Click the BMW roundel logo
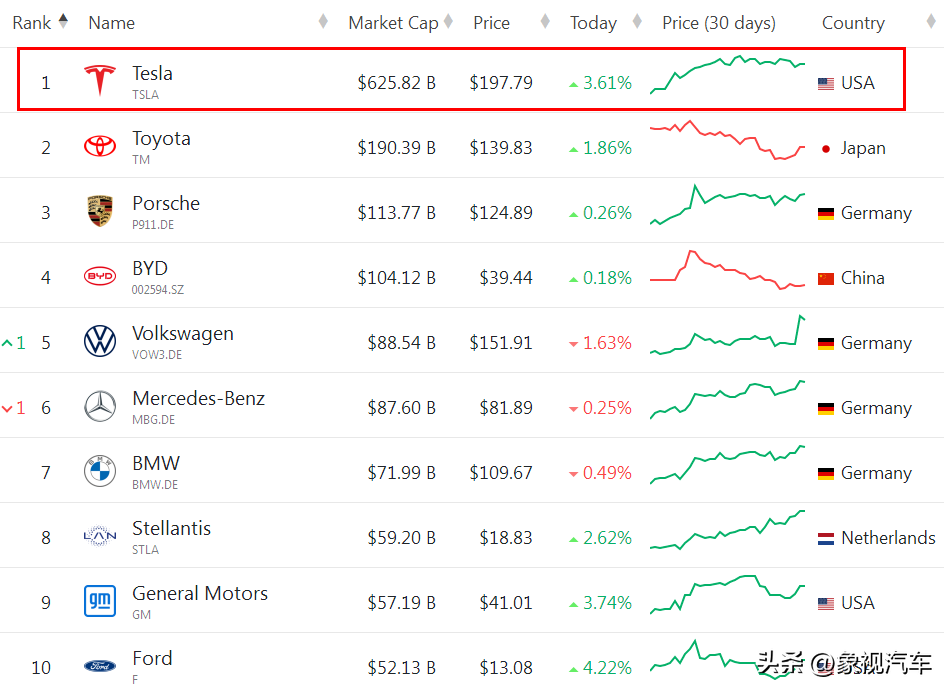 click(x=100, y=470)
